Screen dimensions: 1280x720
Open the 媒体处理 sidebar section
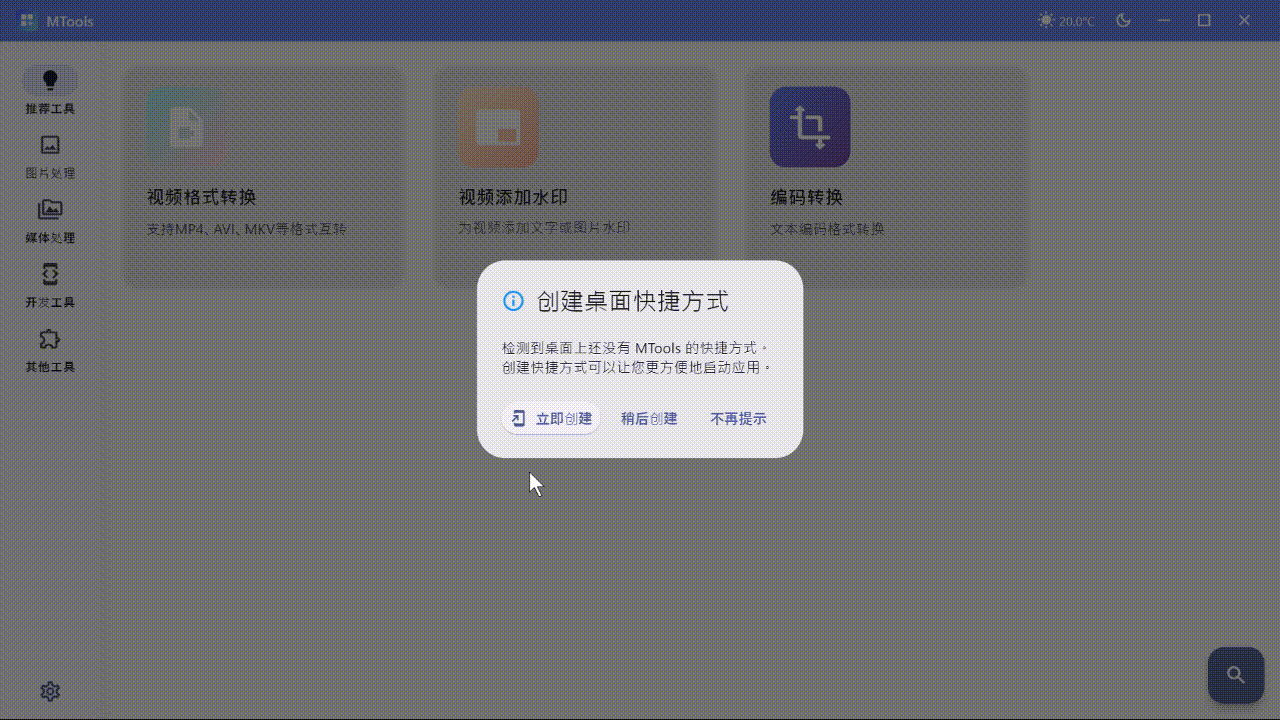pyautogui.click(x=50, y=221)
